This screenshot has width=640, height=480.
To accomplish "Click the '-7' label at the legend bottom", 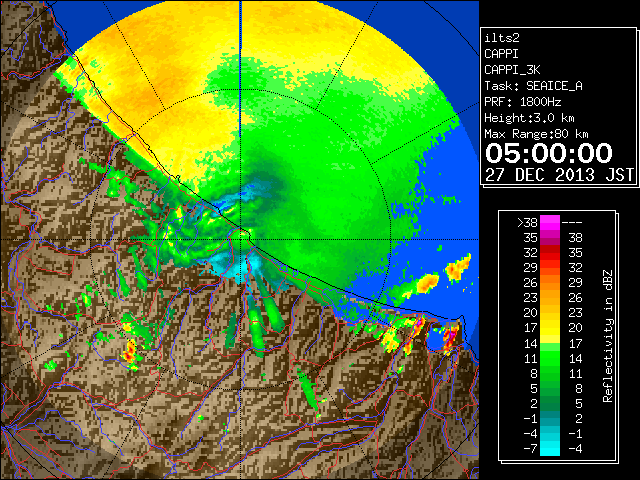I will click(x=530, y=449).
